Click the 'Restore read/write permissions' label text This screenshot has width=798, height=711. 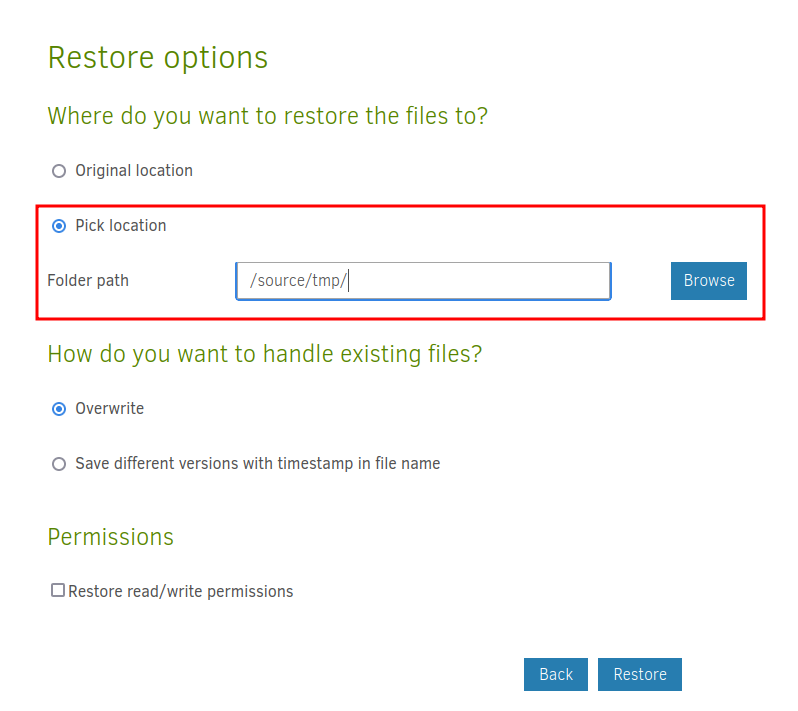pyautogui.click(x=181, y=592)
